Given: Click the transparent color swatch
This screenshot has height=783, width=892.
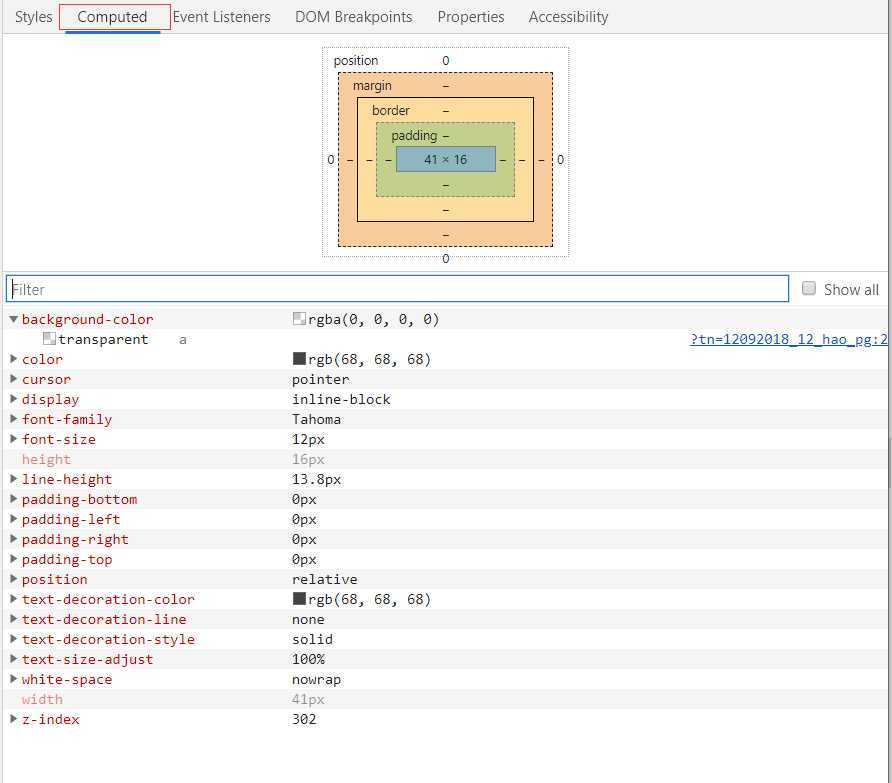Looking at the screenshot, I should (x=49, y=339).
